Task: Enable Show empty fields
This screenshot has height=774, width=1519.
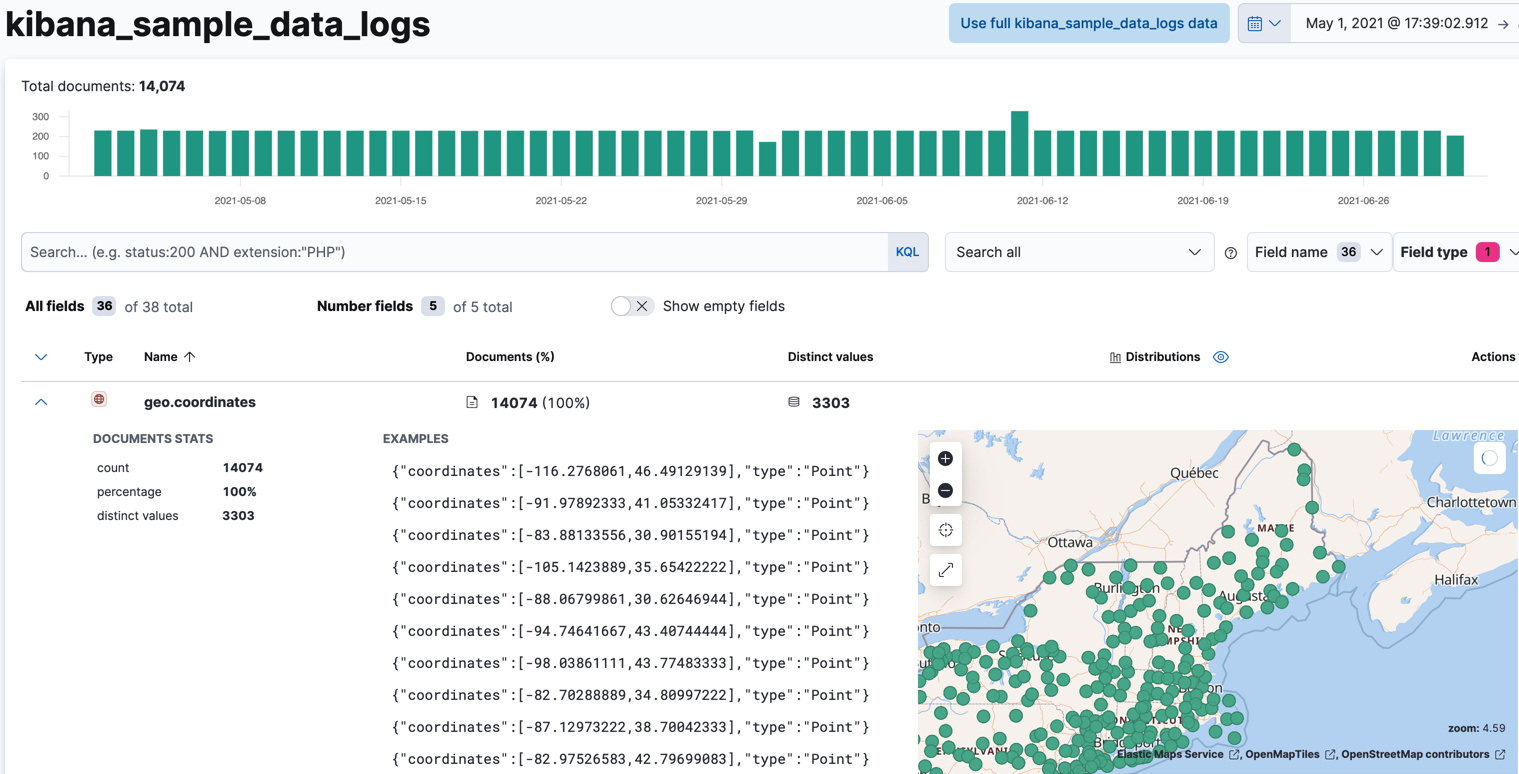Action: point(631,307)
